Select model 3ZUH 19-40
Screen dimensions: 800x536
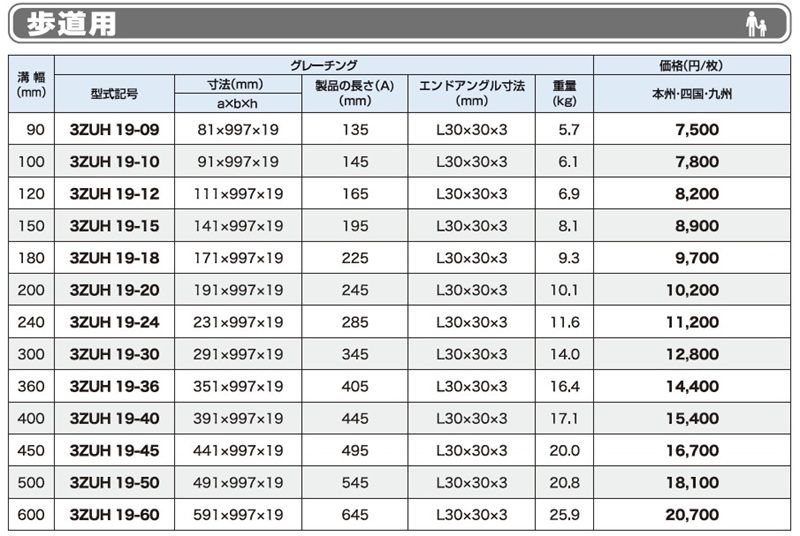[114, 419]
